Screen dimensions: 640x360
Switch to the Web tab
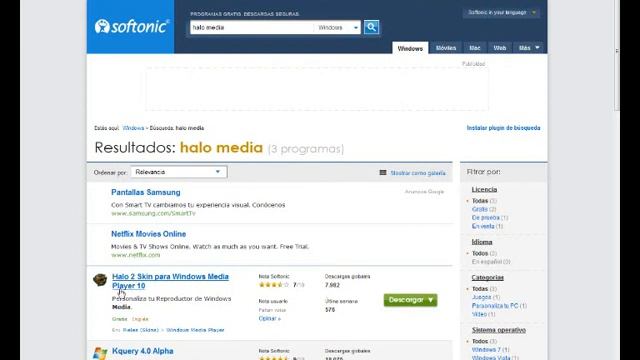[500, 48]
